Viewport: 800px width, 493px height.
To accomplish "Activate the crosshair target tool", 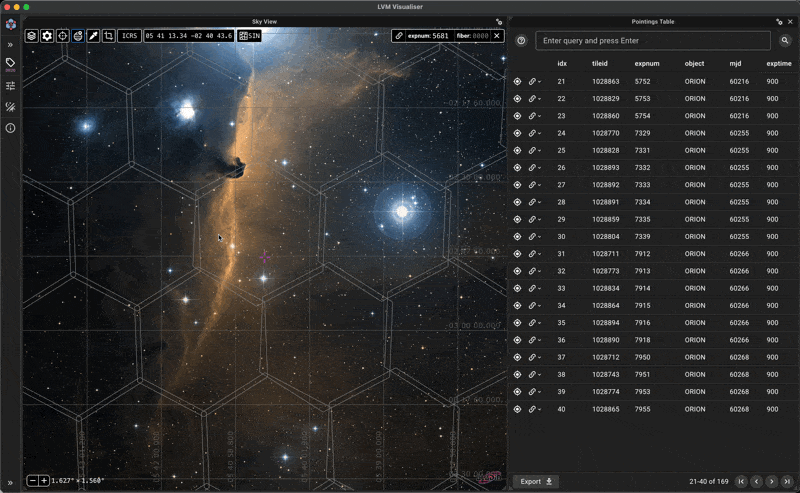I will pyautogui.click(x=62, y=36).
